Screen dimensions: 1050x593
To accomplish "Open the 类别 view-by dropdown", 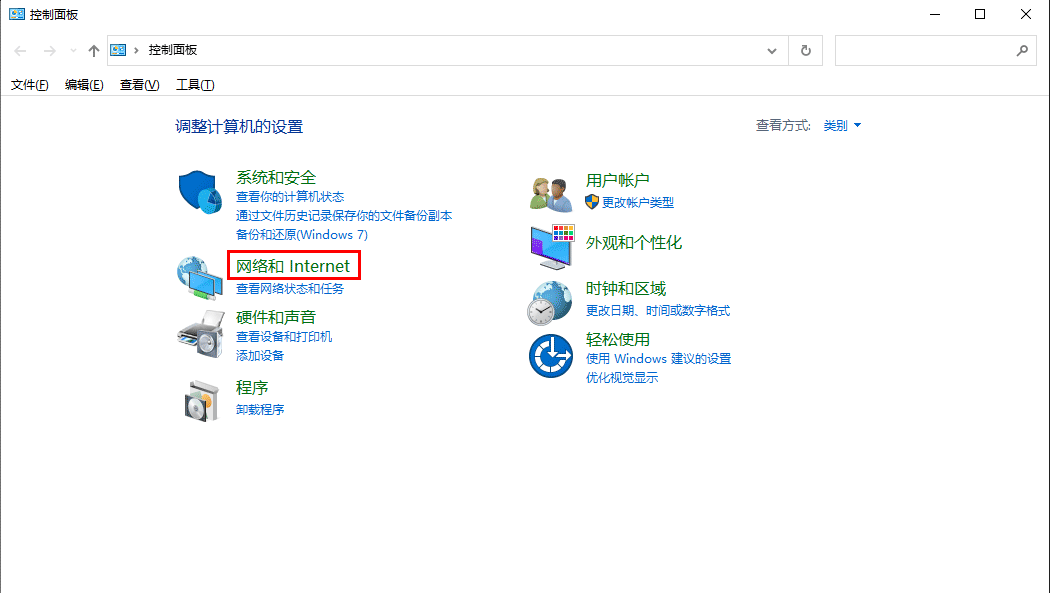I will click(842, 126).
